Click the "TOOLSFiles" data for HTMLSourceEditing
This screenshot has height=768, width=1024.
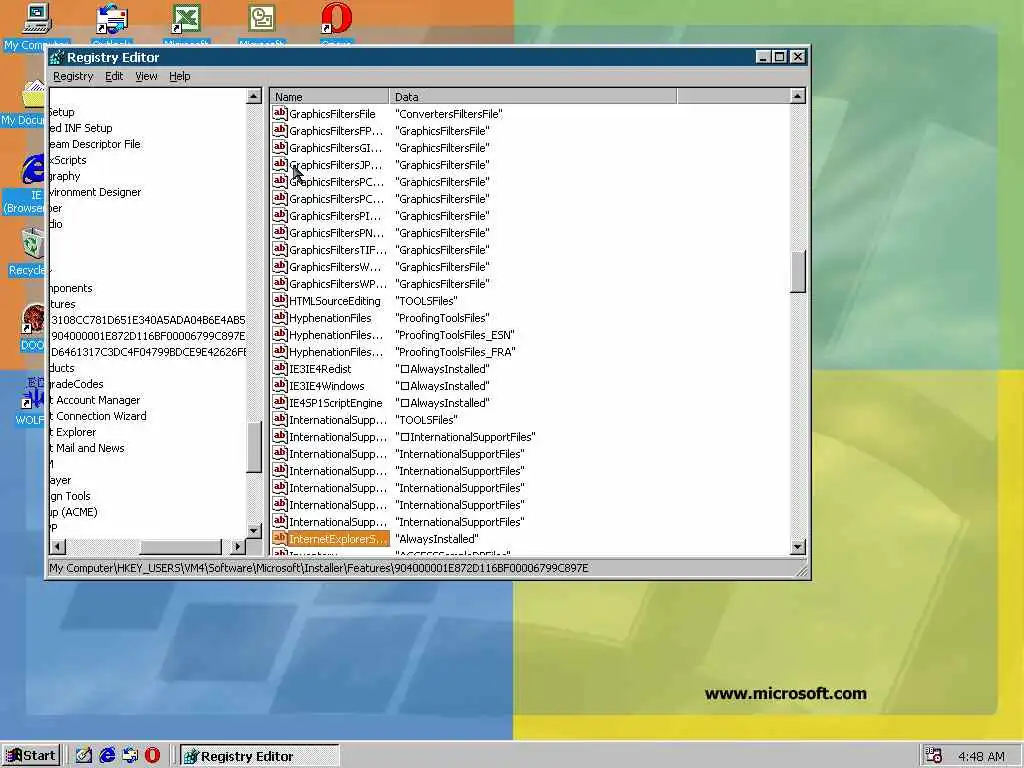click(x=426, y=301)
